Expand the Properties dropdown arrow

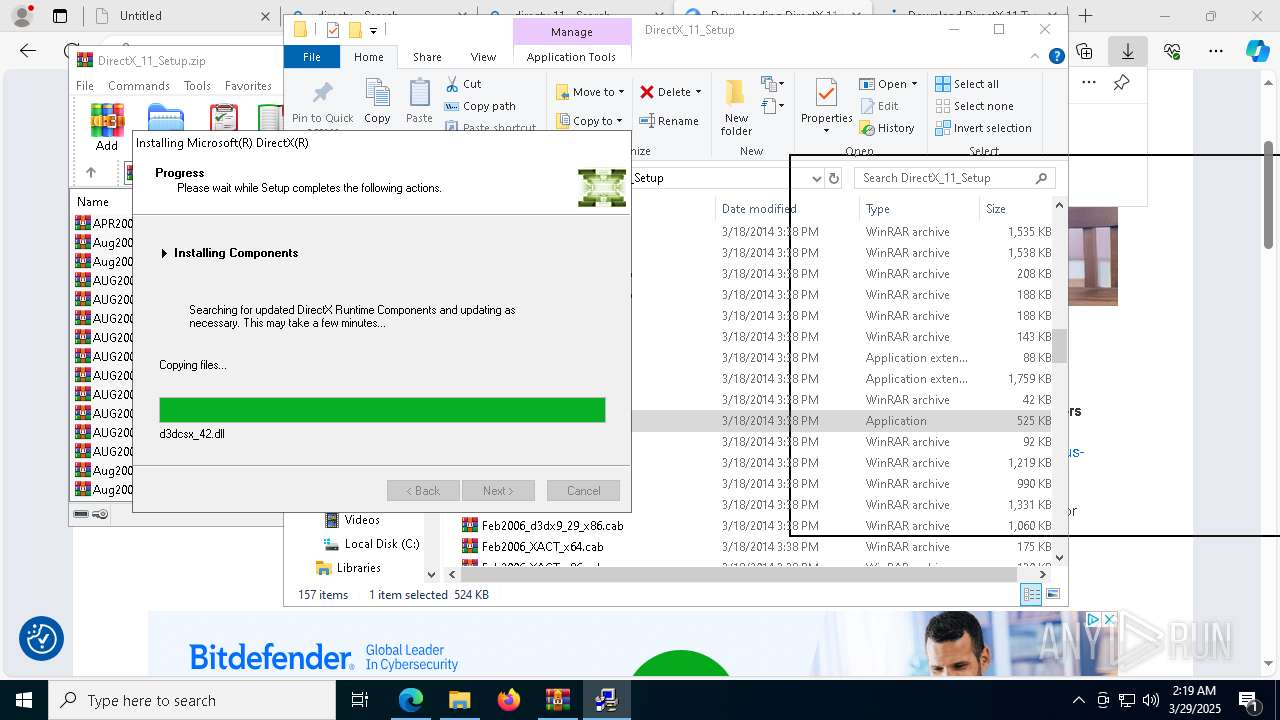826,131
